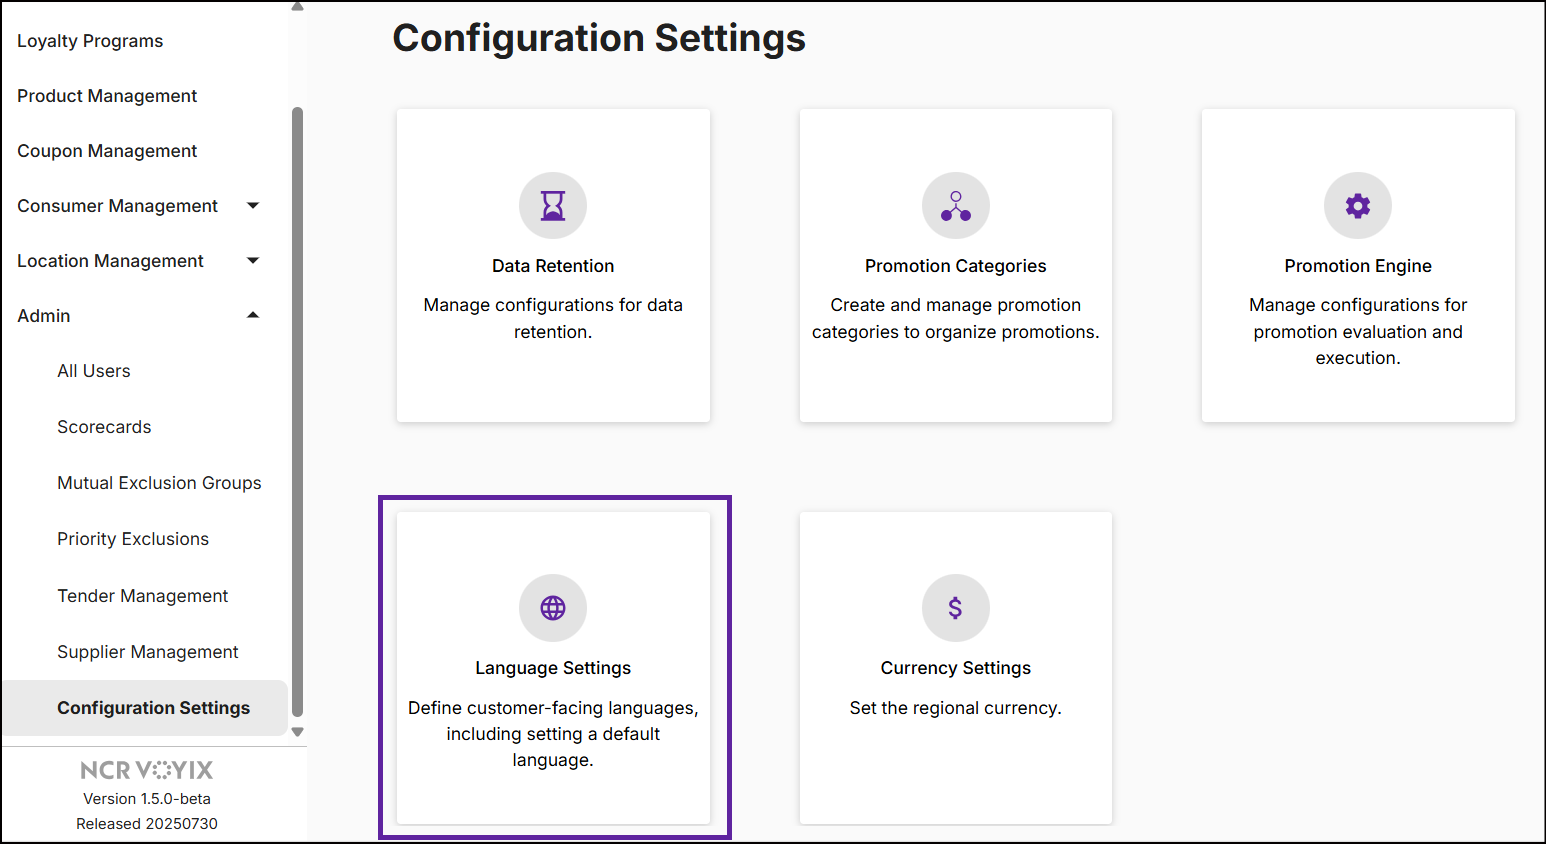Open the Promotion Engine card title
This screenshot has width=1546, height=844.
point(1358,266)
